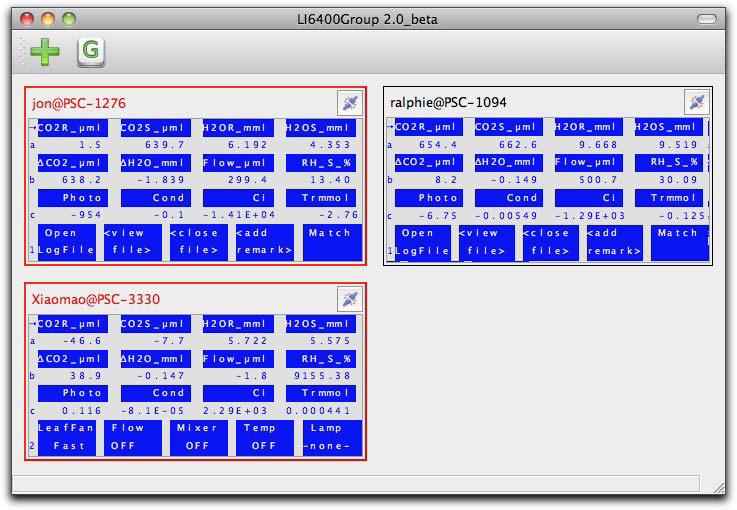Click <close file> in jon@PSC-1276 panel

pos(199,242)
